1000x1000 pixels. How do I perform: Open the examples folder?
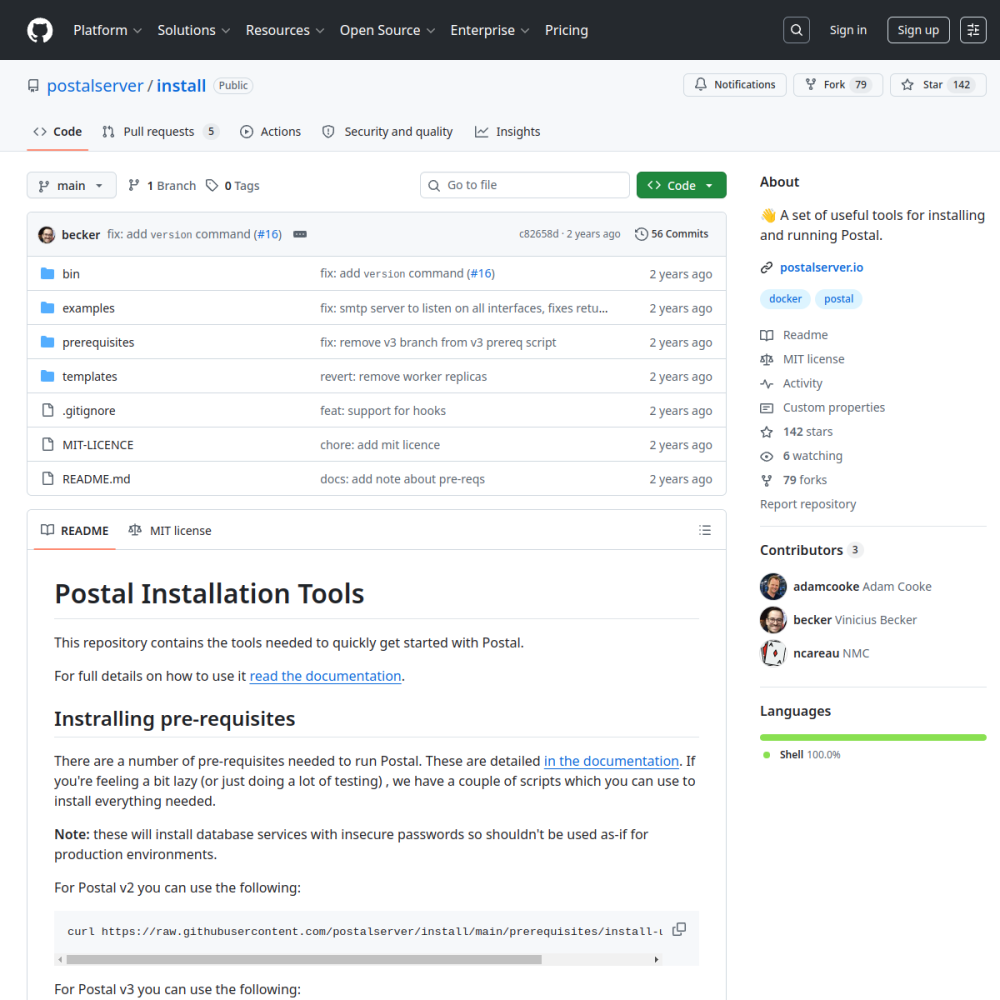click(89, 308)
